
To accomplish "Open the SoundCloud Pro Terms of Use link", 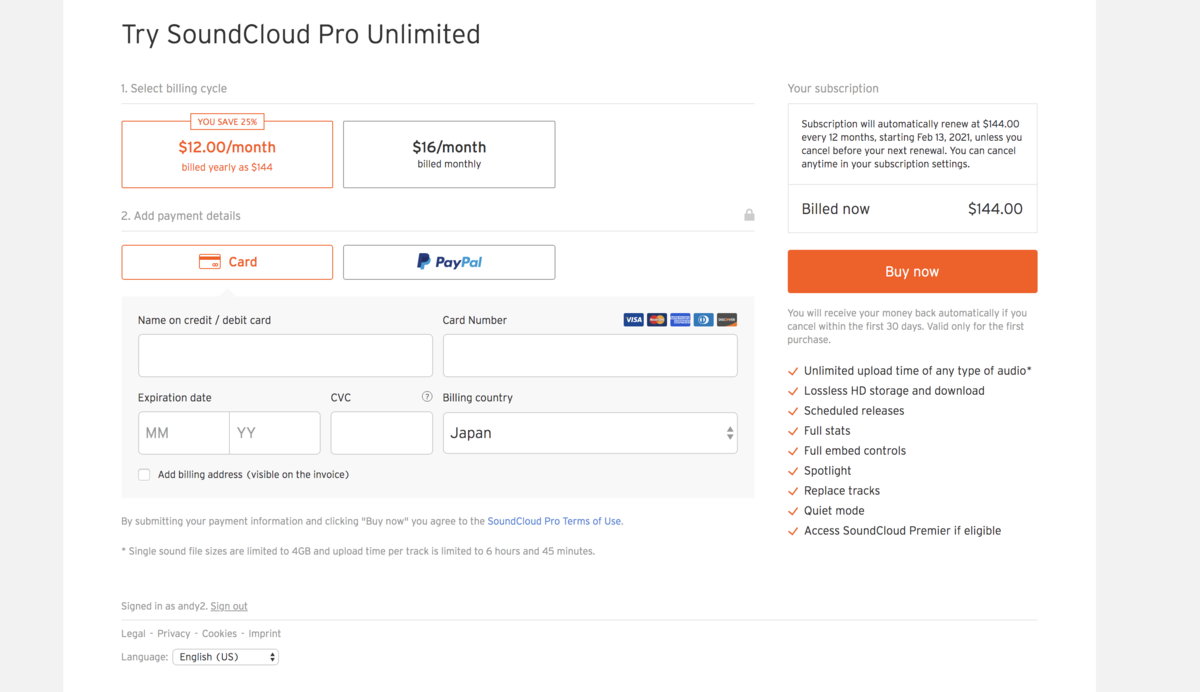I will [555, 520].
